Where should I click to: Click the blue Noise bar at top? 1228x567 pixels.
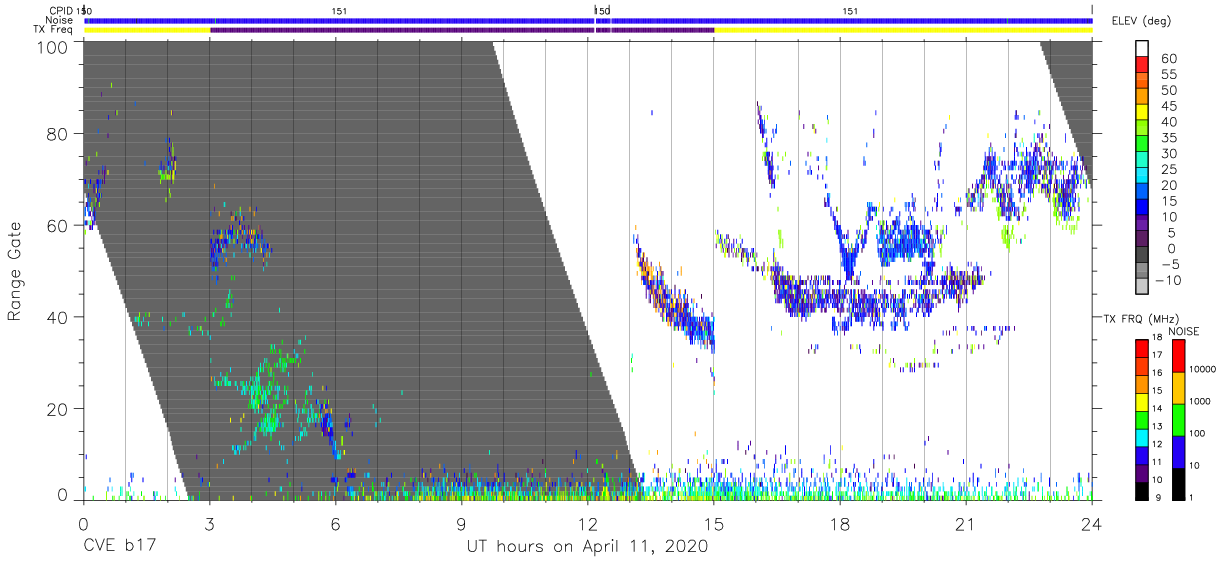(588, 20)
